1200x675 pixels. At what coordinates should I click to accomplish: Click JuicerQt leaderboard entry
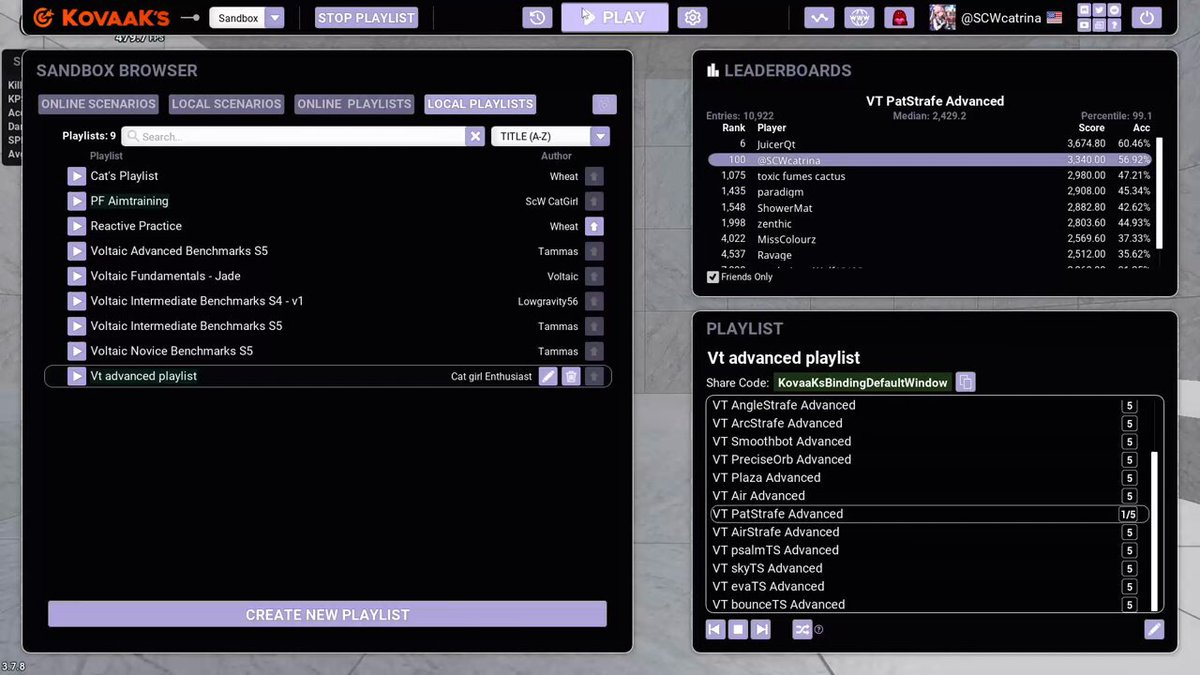pyautogui.click(x=930, y=144)
